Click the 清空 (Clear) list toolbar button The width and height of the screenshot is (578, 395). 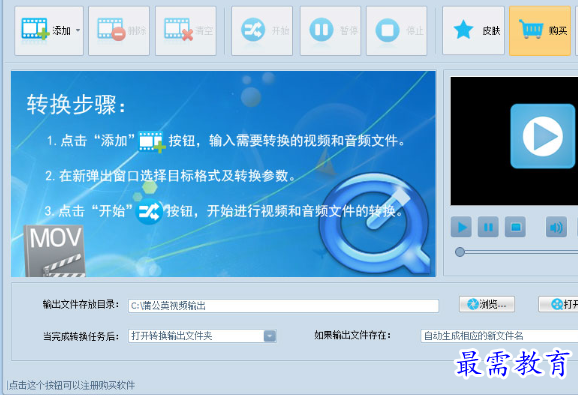(186, 31)
